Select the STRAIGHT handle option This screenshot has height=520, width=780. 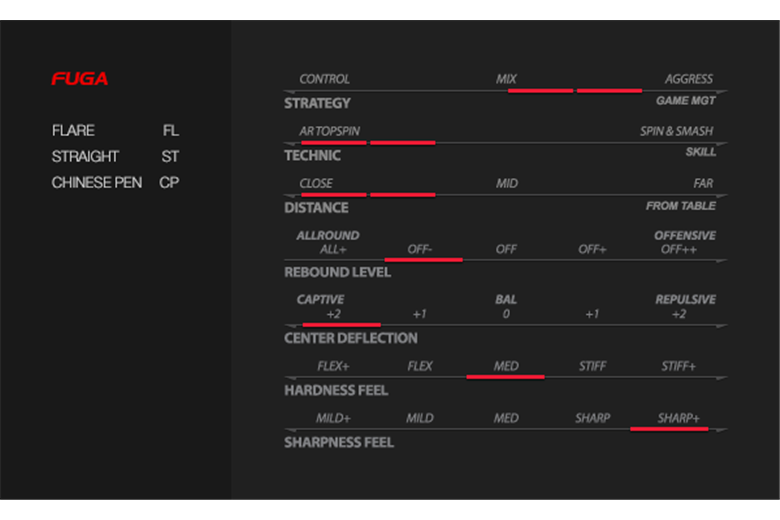(x=85, y=156)
